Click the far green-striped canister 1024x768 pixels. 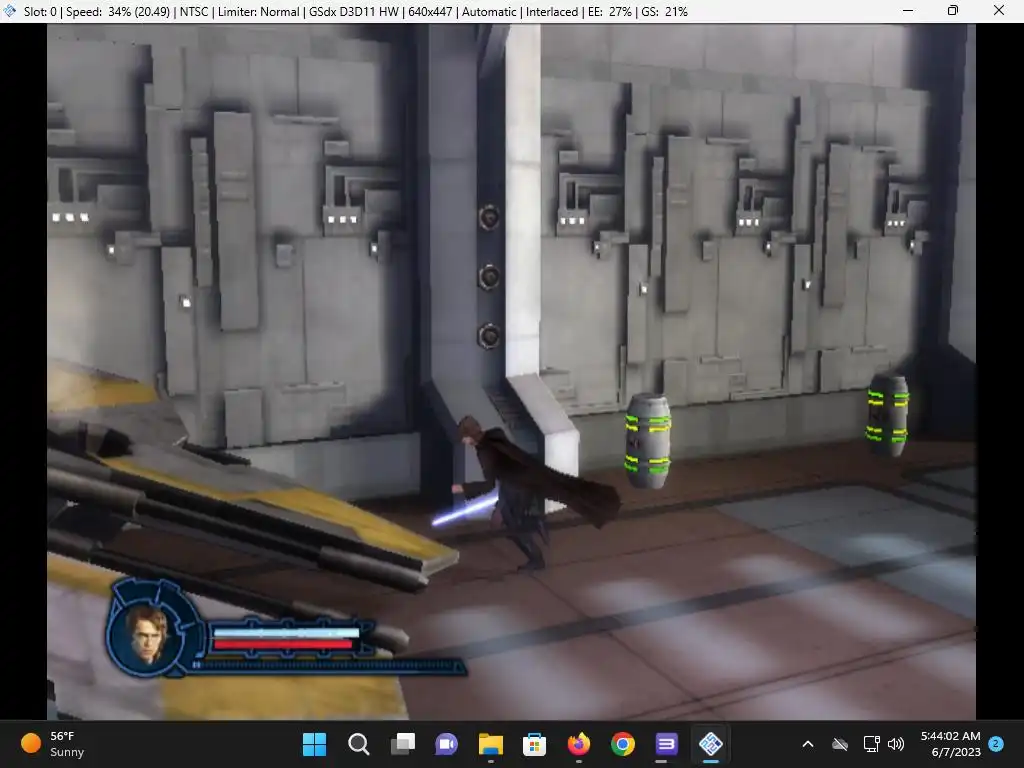coord(887,416)
